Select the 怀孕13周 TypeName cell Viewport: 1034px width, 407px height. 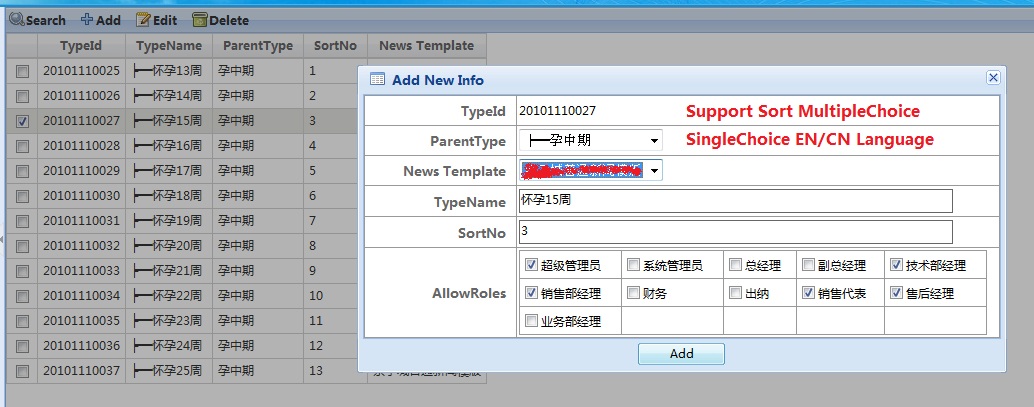pos(169,71)
